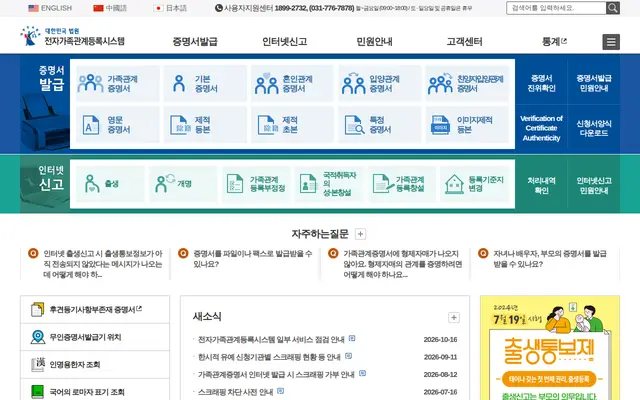Open the 출생통보제 banner image
This screenshot has width=640, height=400.
550,348
